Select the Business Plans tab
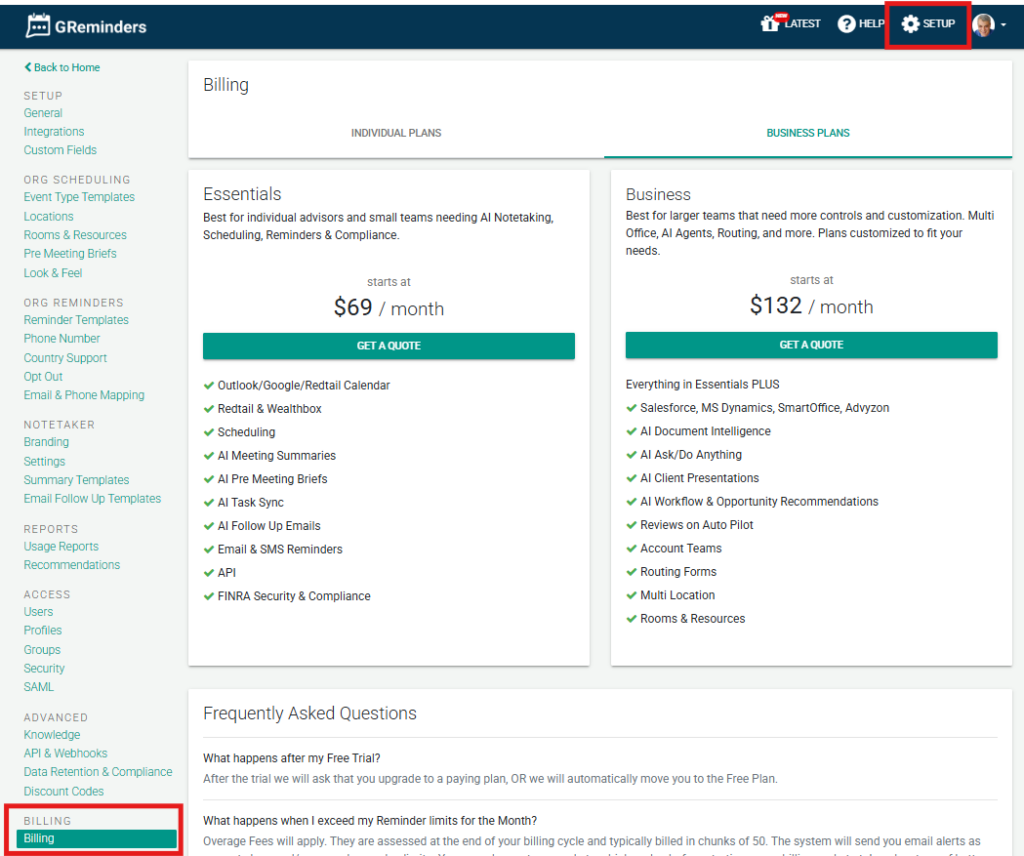This screenshot has height=856, width=1024. [808, 133]
